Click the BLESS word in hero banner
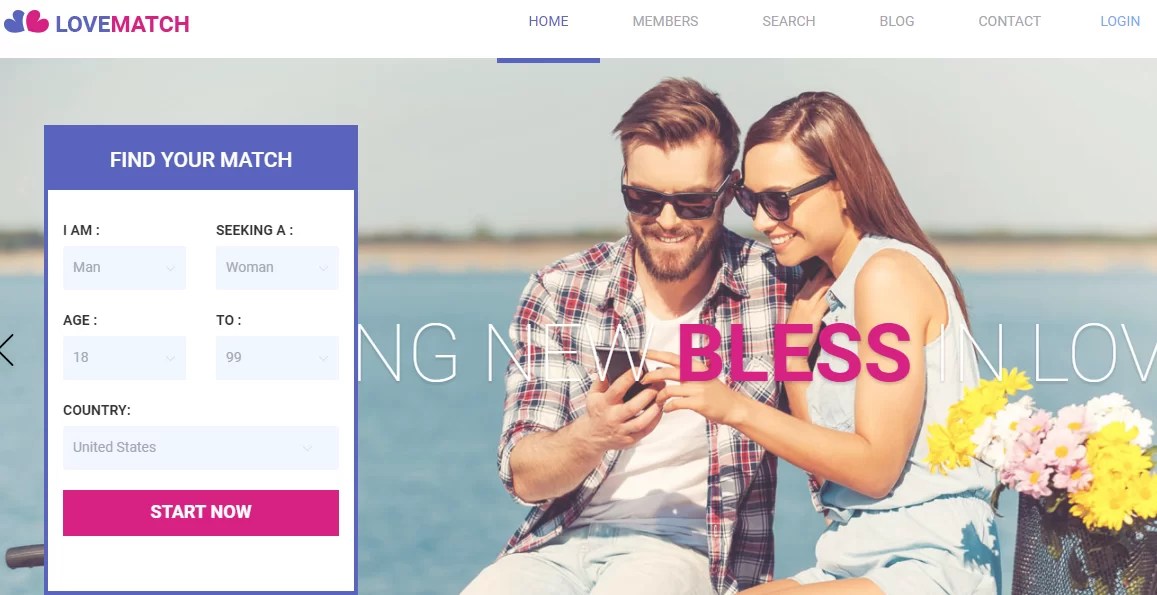Viewport: 1157px width, 595px height. click(794, 354)
